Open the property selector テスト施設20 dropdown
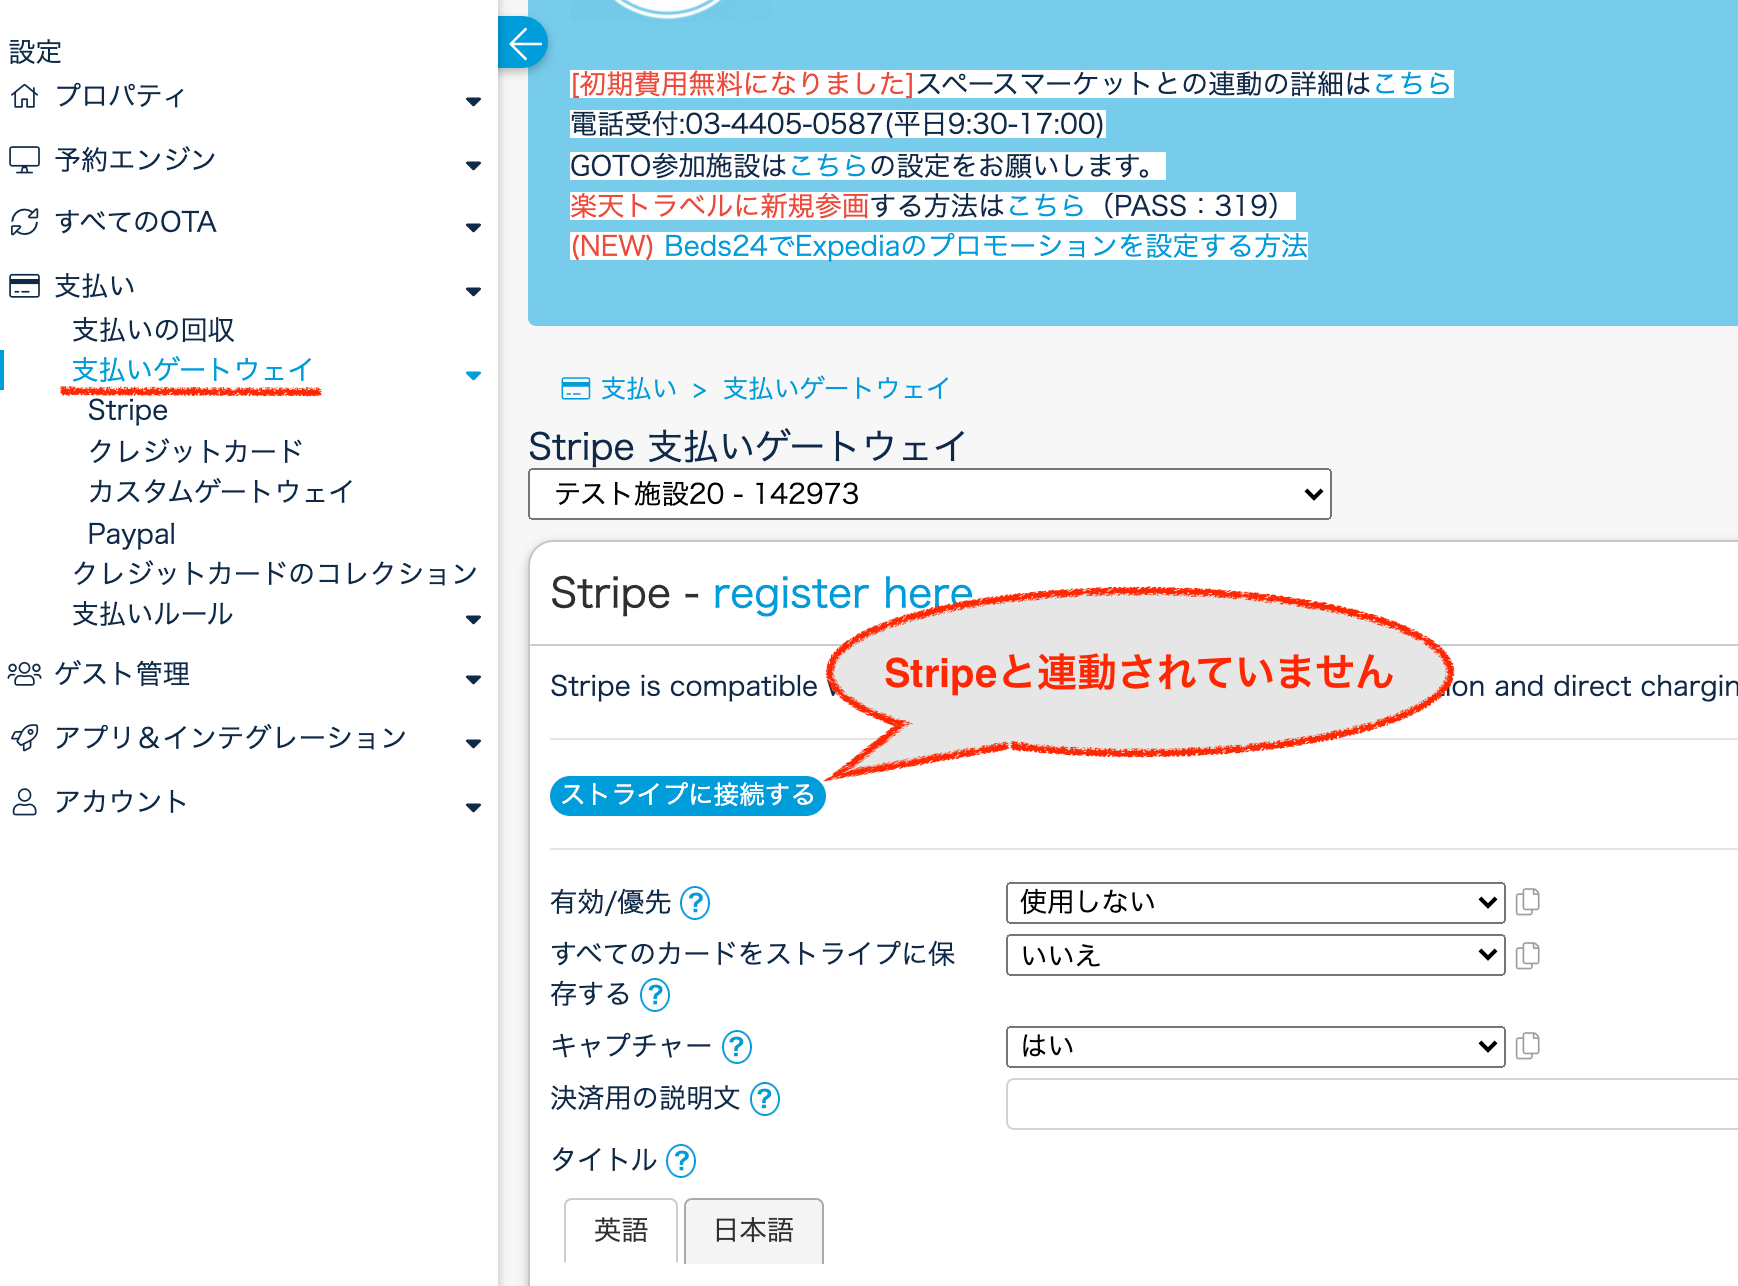1738x1286 pixels. [929, 494]
